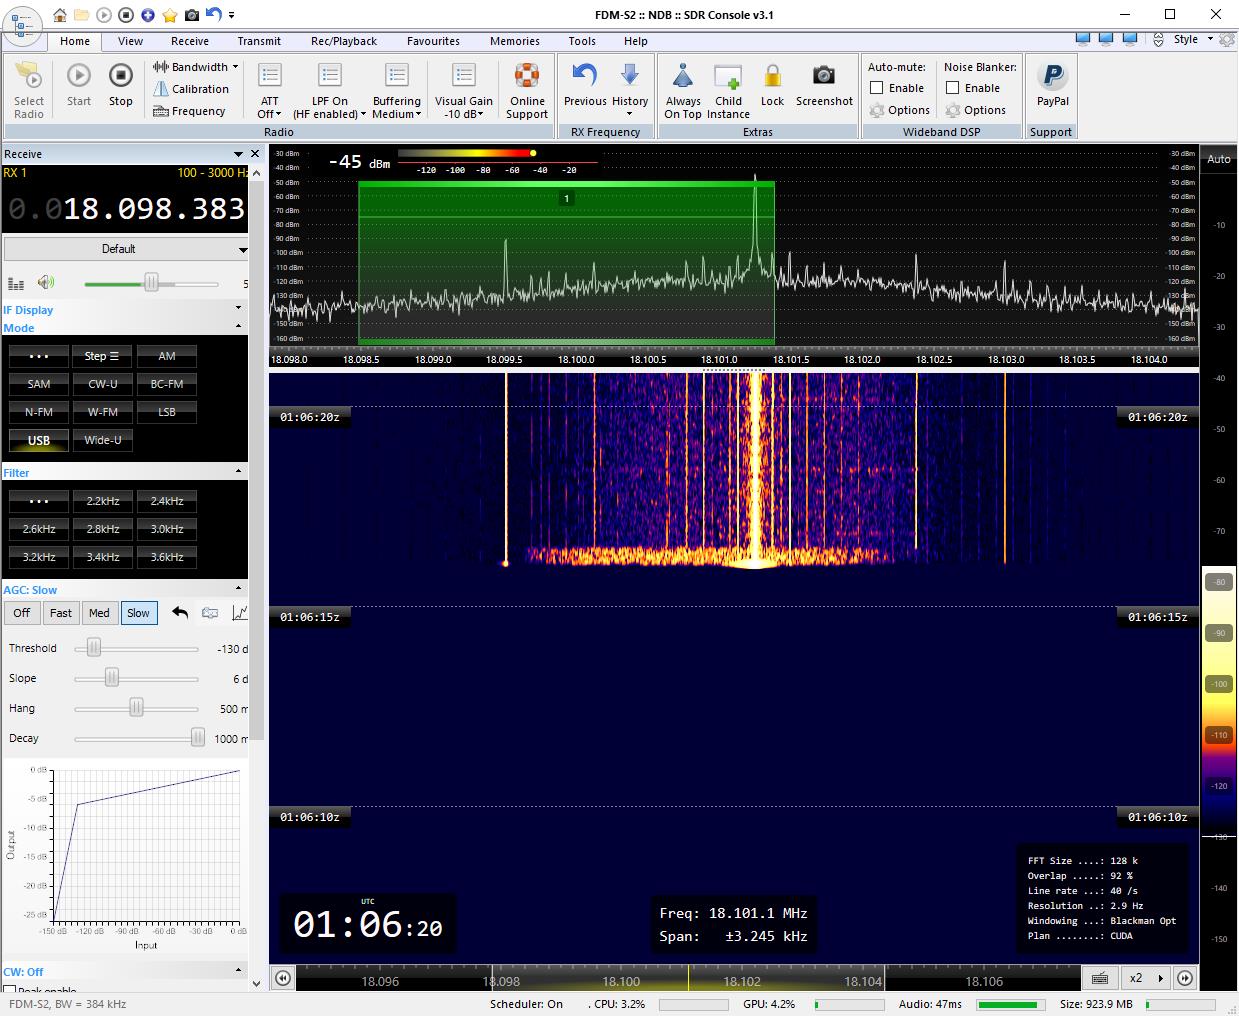
Task: Mute audio with the speaker icon
Action: click(x=46, y=283)
